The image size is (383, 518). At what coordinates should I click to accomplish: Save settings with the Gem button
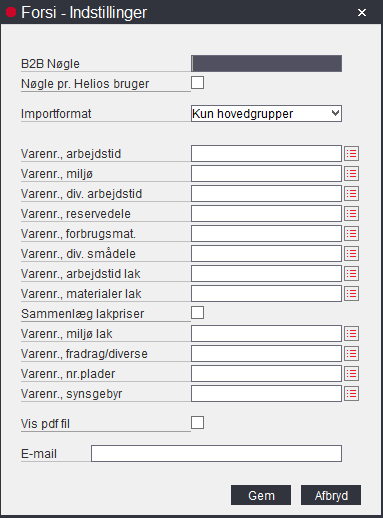point(261,495)
